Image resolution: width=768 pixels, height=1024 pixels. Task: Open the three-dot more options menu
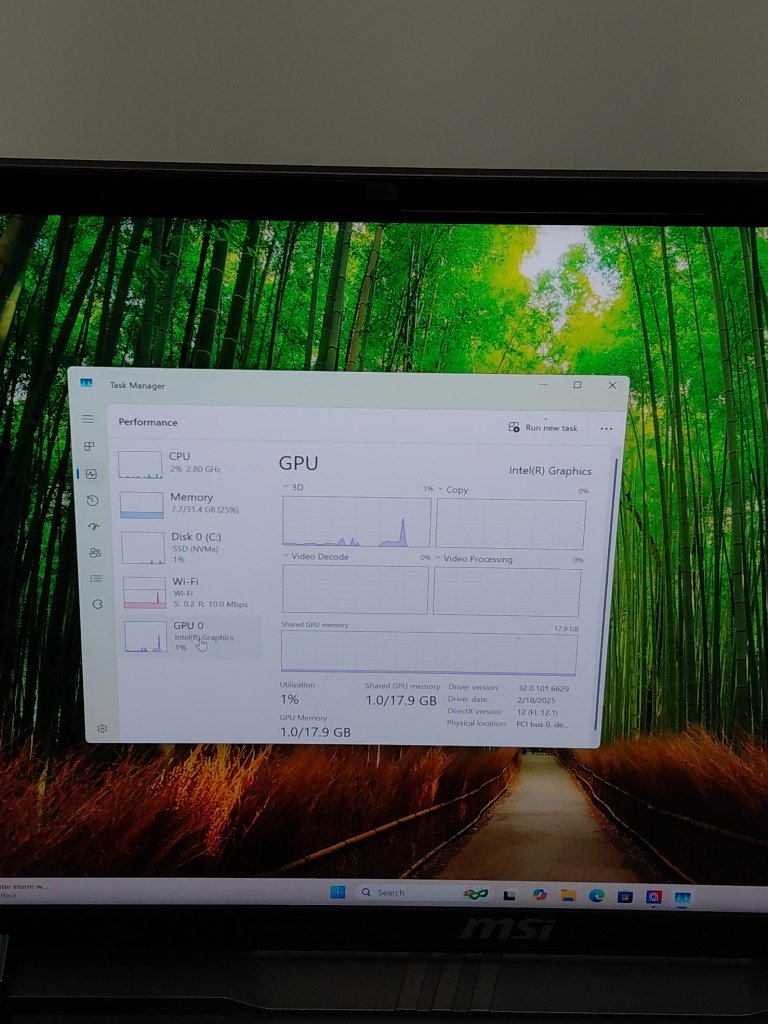tap(606, 429)
